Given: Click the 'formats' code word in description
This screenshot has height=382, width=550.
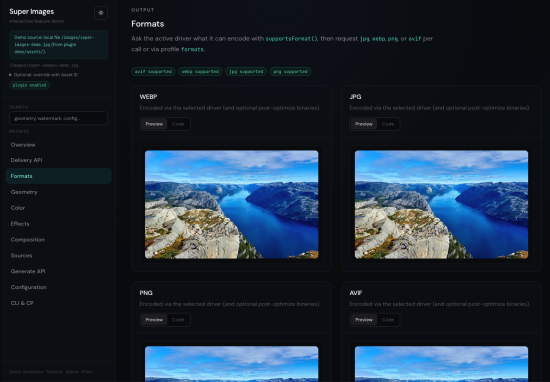Looking at the screenshot, I should point(192,49).
